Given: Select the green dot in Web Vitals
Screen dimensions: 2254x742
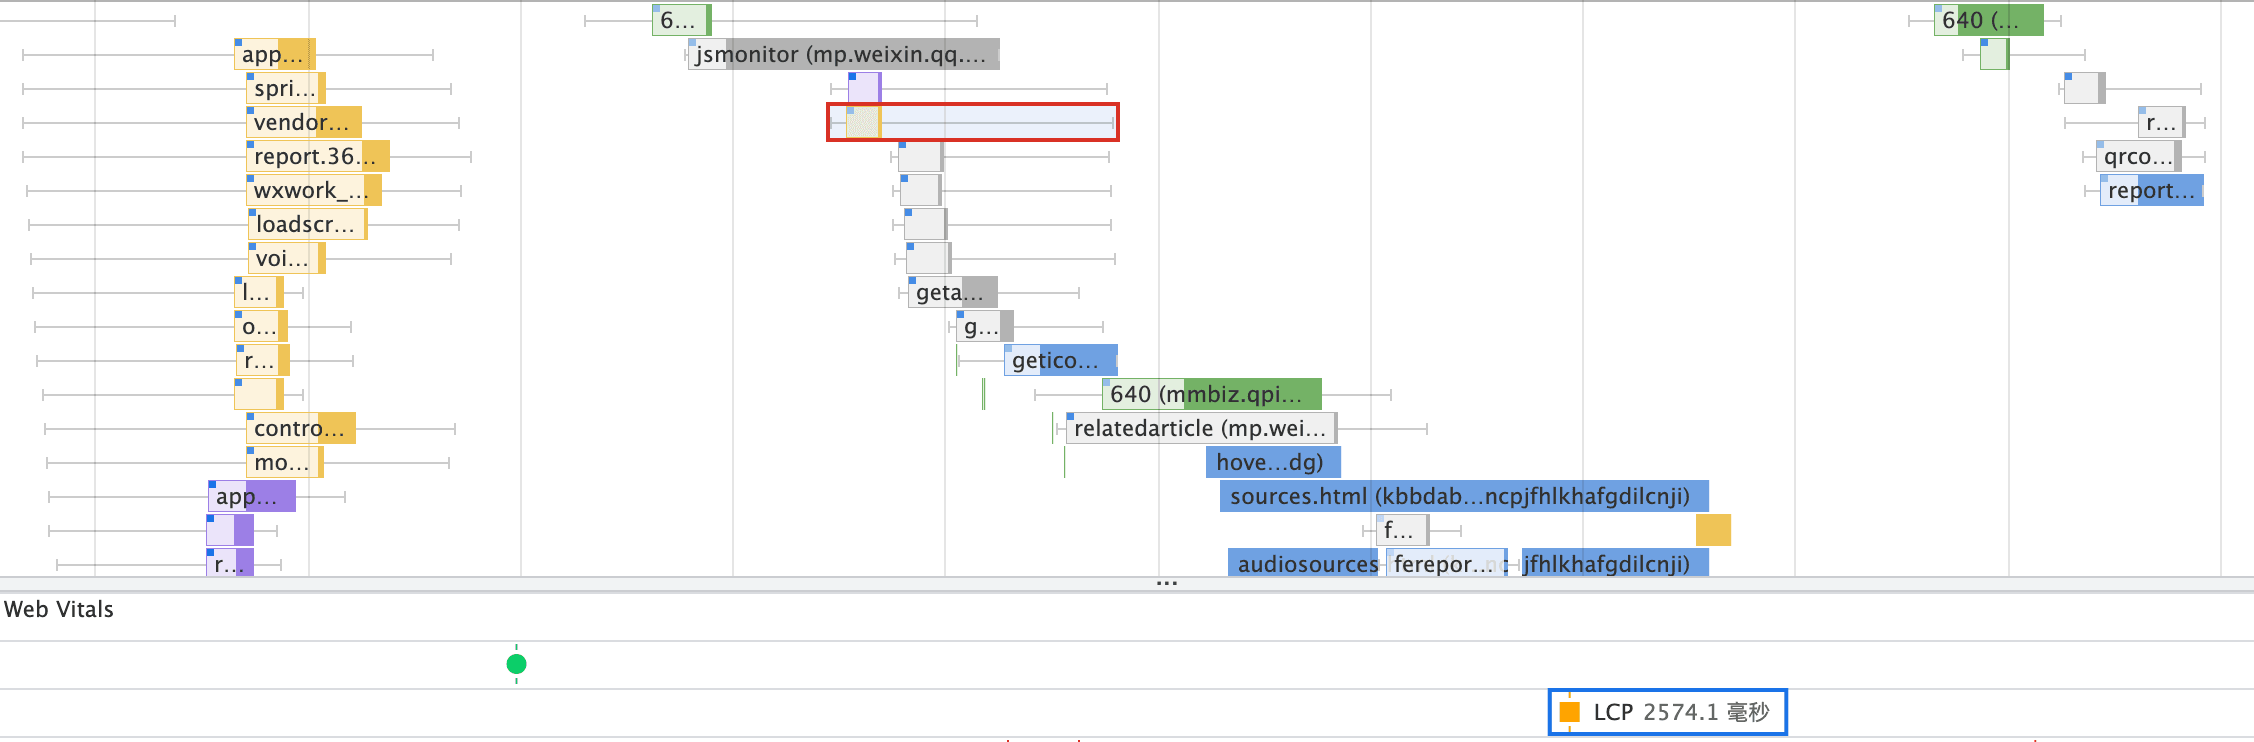Looking at the screenshot, I should [516, 664].
